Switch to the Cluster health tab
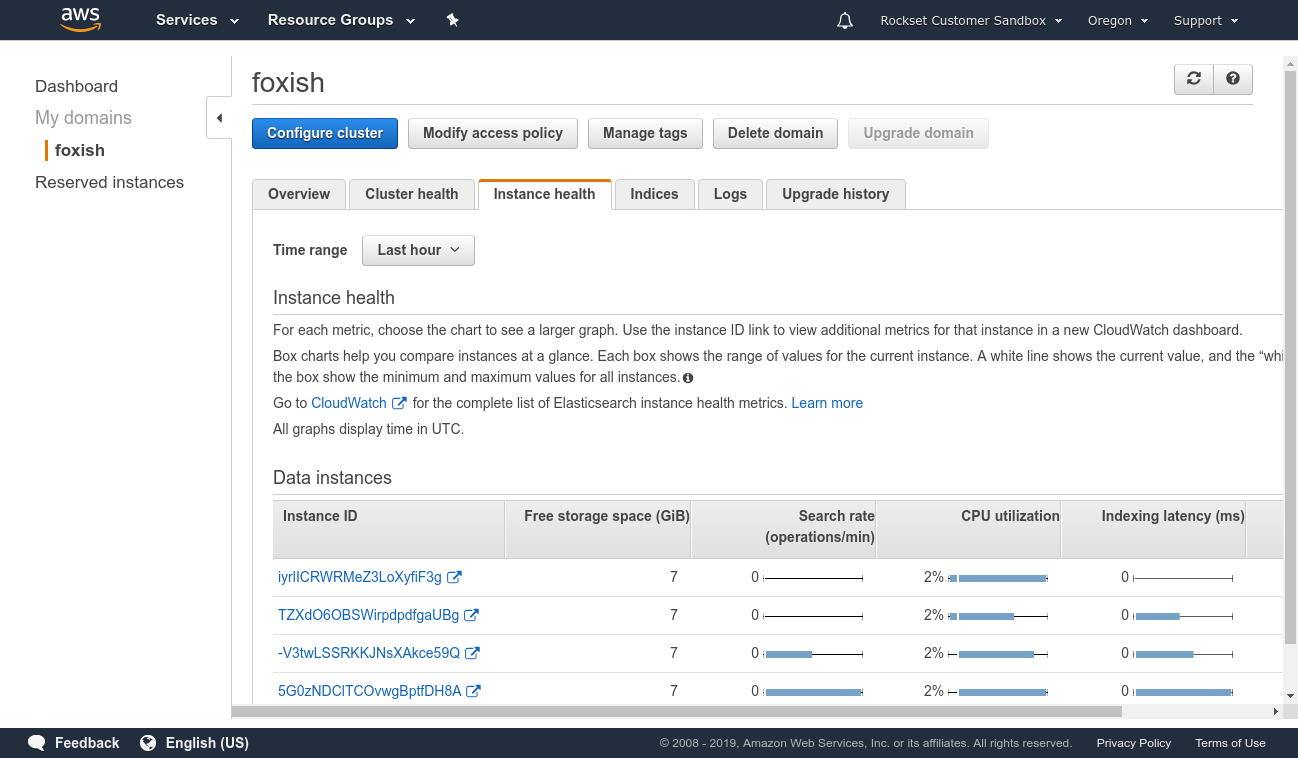Viewport: 1298px width, 758px height. point(412,194)
